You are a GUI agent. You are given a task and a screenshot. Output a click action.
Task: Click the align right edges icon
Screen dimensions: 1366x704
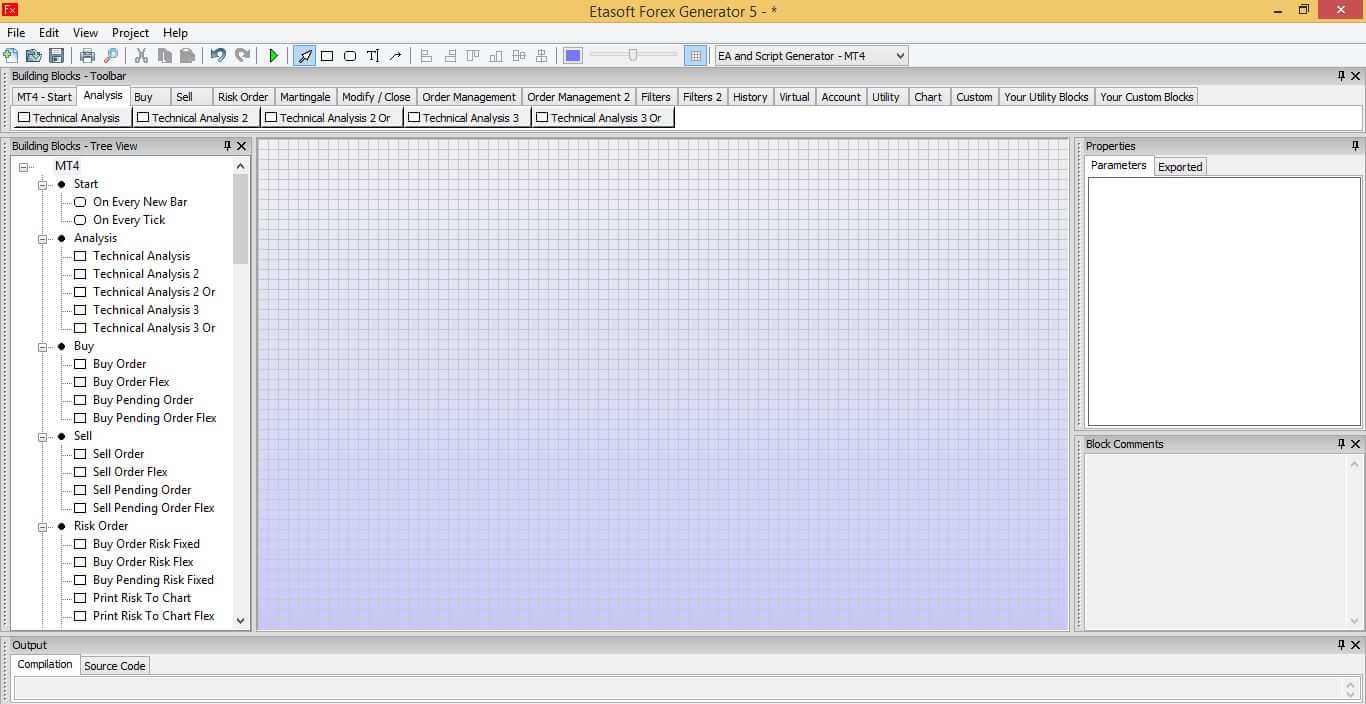pyautogui.click(x=450, y=56)
